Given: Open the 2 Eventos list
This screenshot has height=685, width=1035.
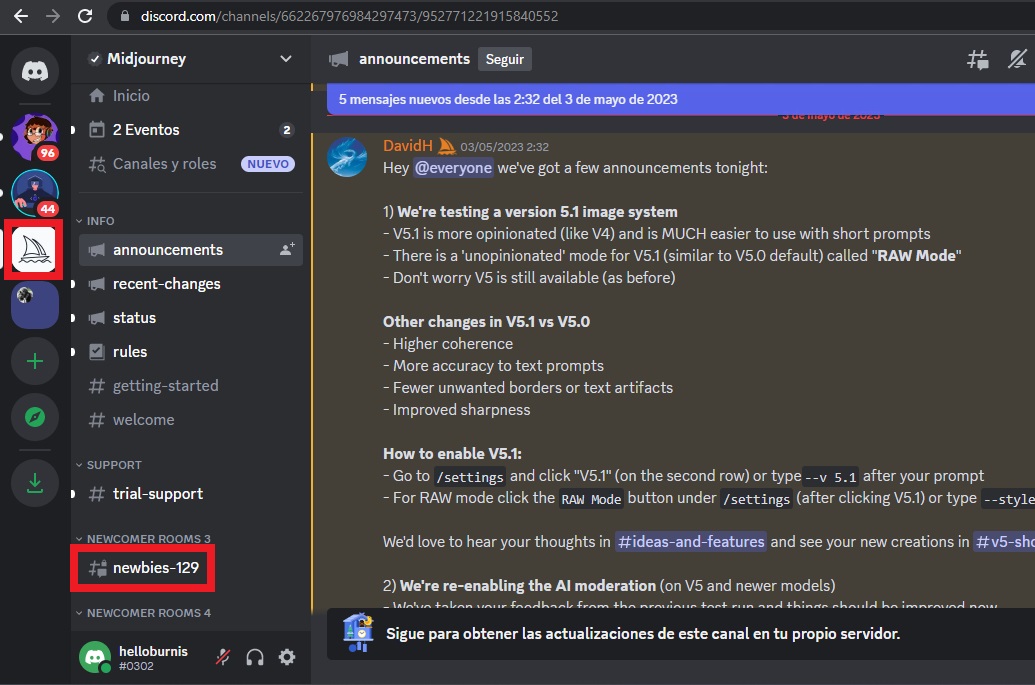Looking at the screenshot, I should click(191, 130).
